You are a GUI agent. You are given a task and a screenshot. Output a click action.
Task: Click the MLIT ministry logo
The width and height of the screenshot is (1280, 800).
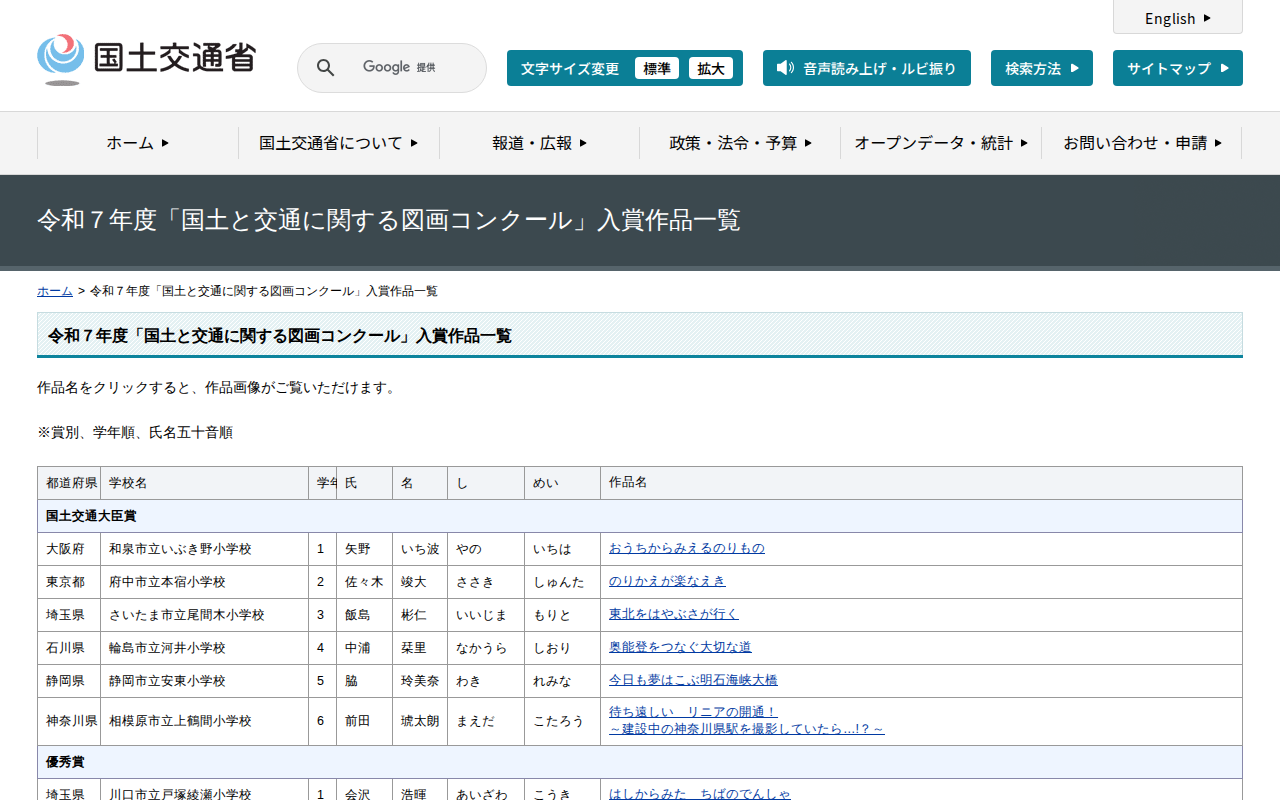tap(146, 60)
